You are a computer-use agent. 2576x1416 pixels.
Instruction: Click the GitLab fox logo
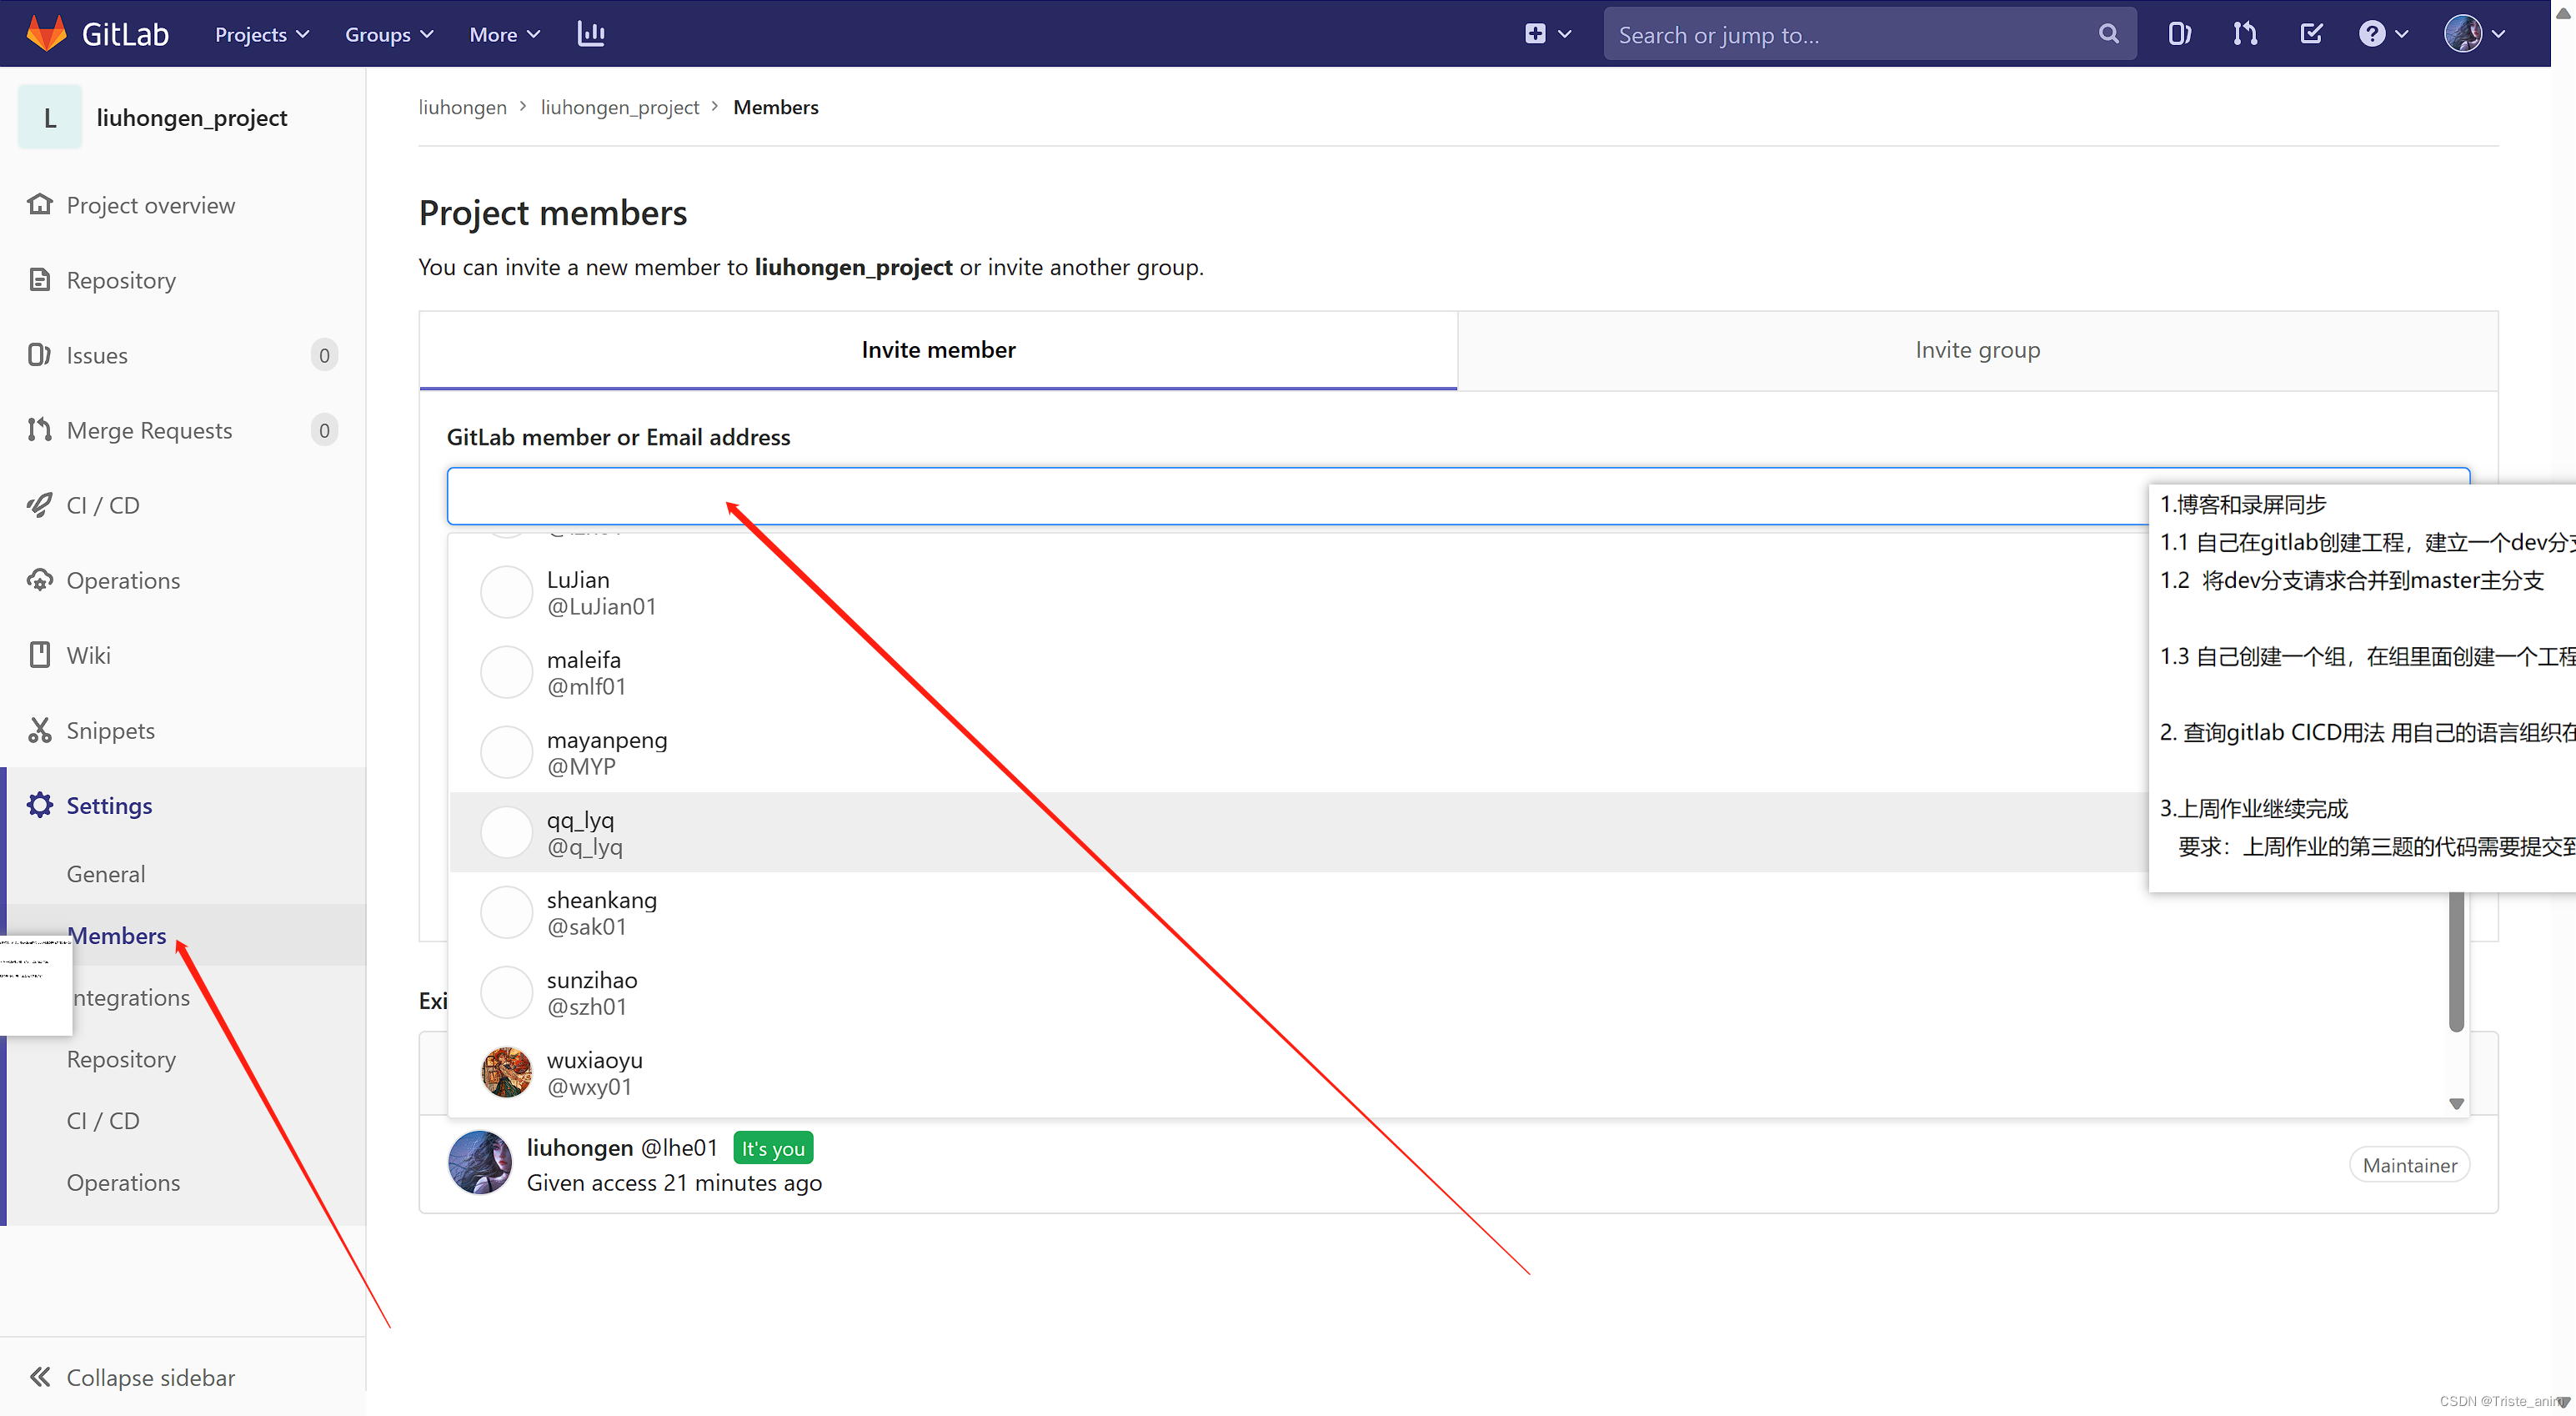coord(46,34)
